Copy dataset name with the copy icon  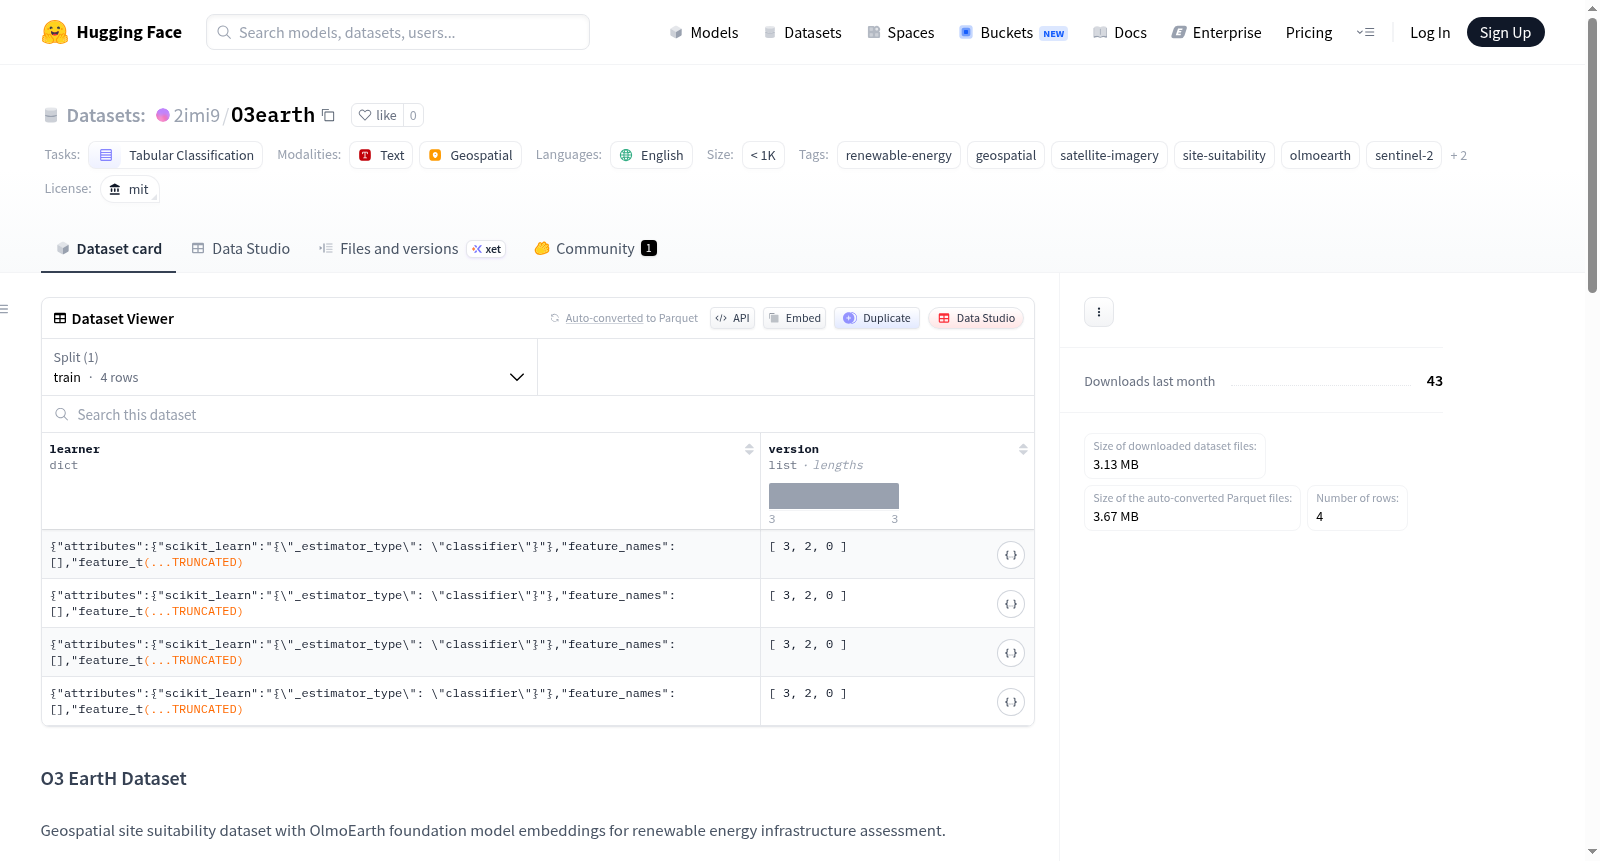pos(328,115)
